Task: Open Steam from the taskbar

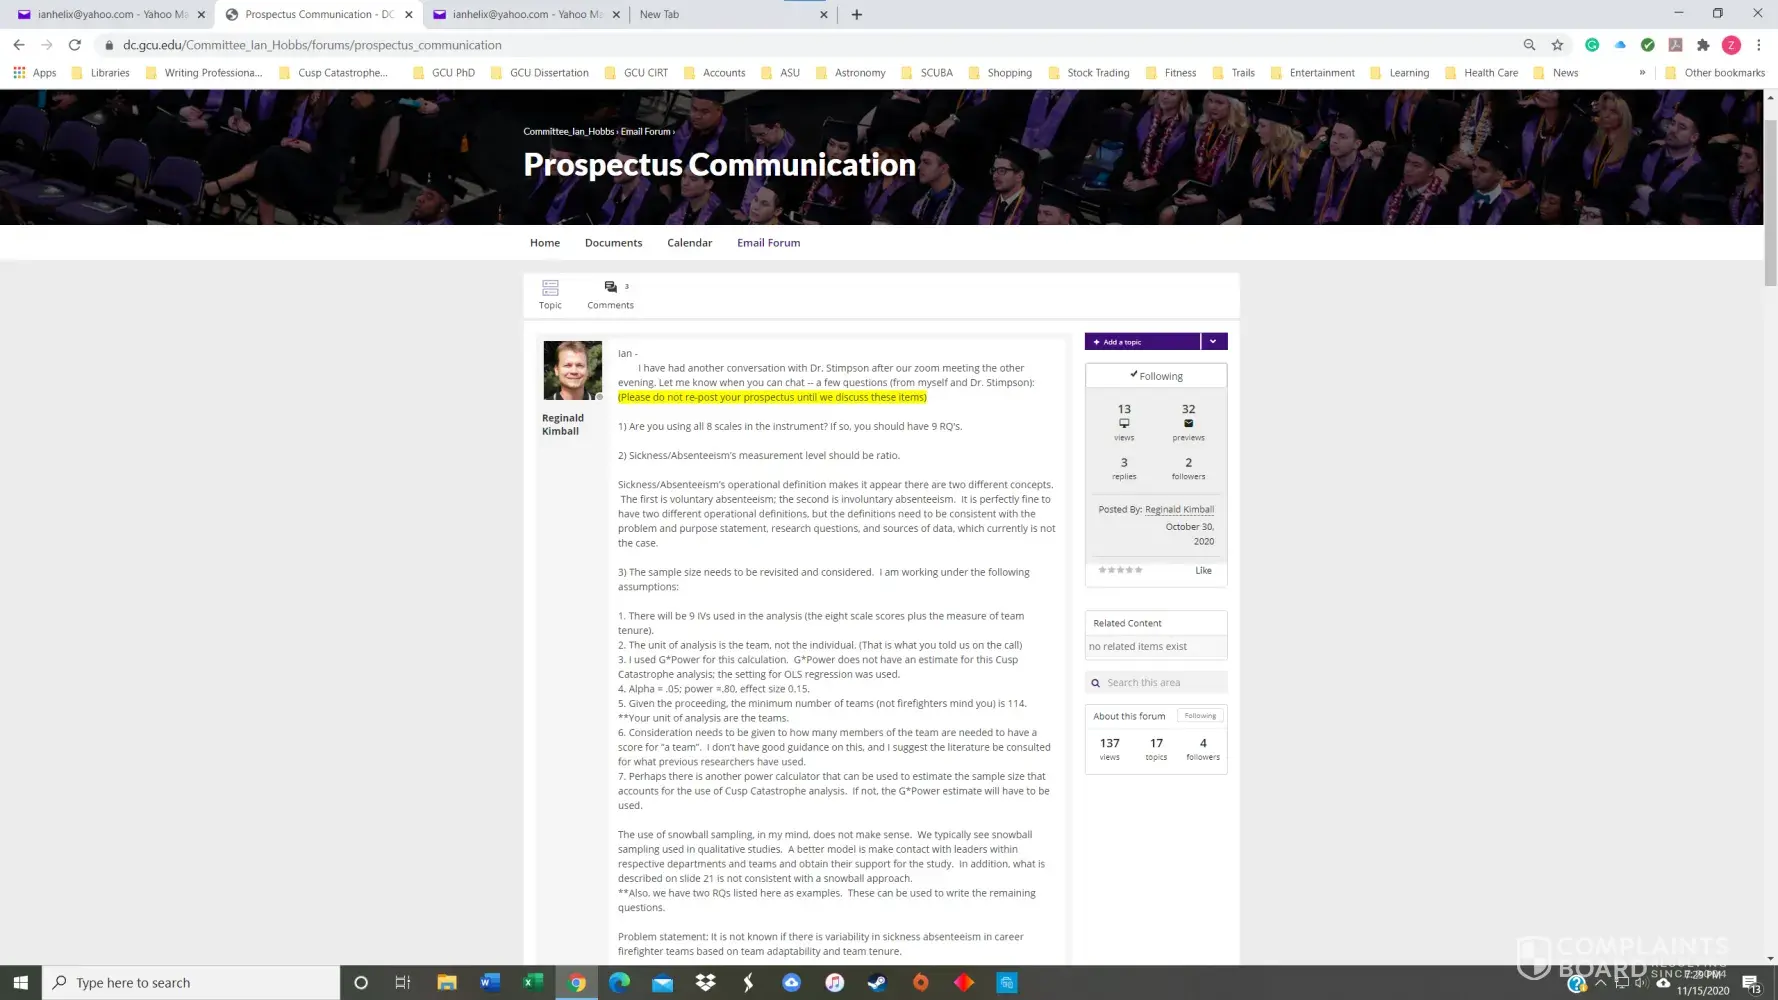Action: click(877, 982)
